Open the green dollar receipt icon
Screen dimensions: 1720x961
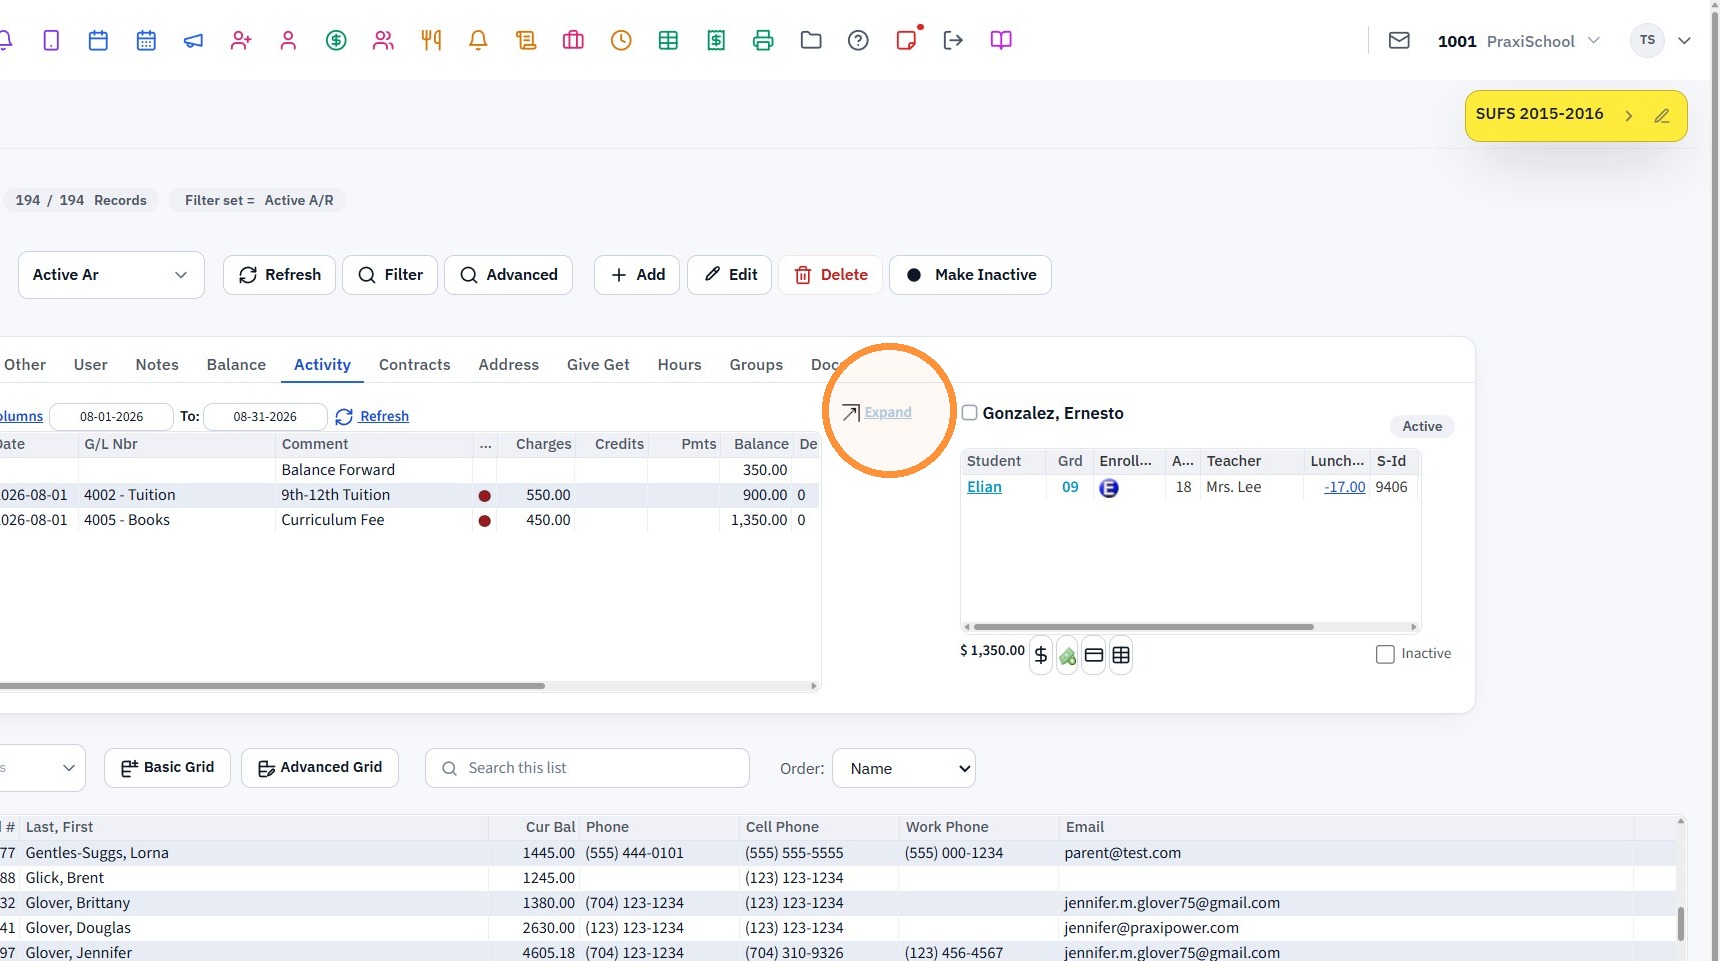(x=716, y=40)
